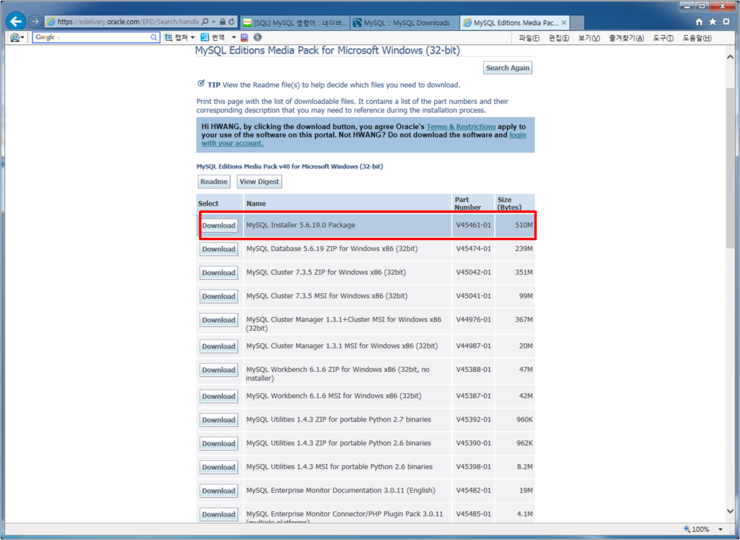Open the 캡쳐 dropdown arrow
This screenshot has height=540, width=740.
pyautogui.click(x=193, y=37)
